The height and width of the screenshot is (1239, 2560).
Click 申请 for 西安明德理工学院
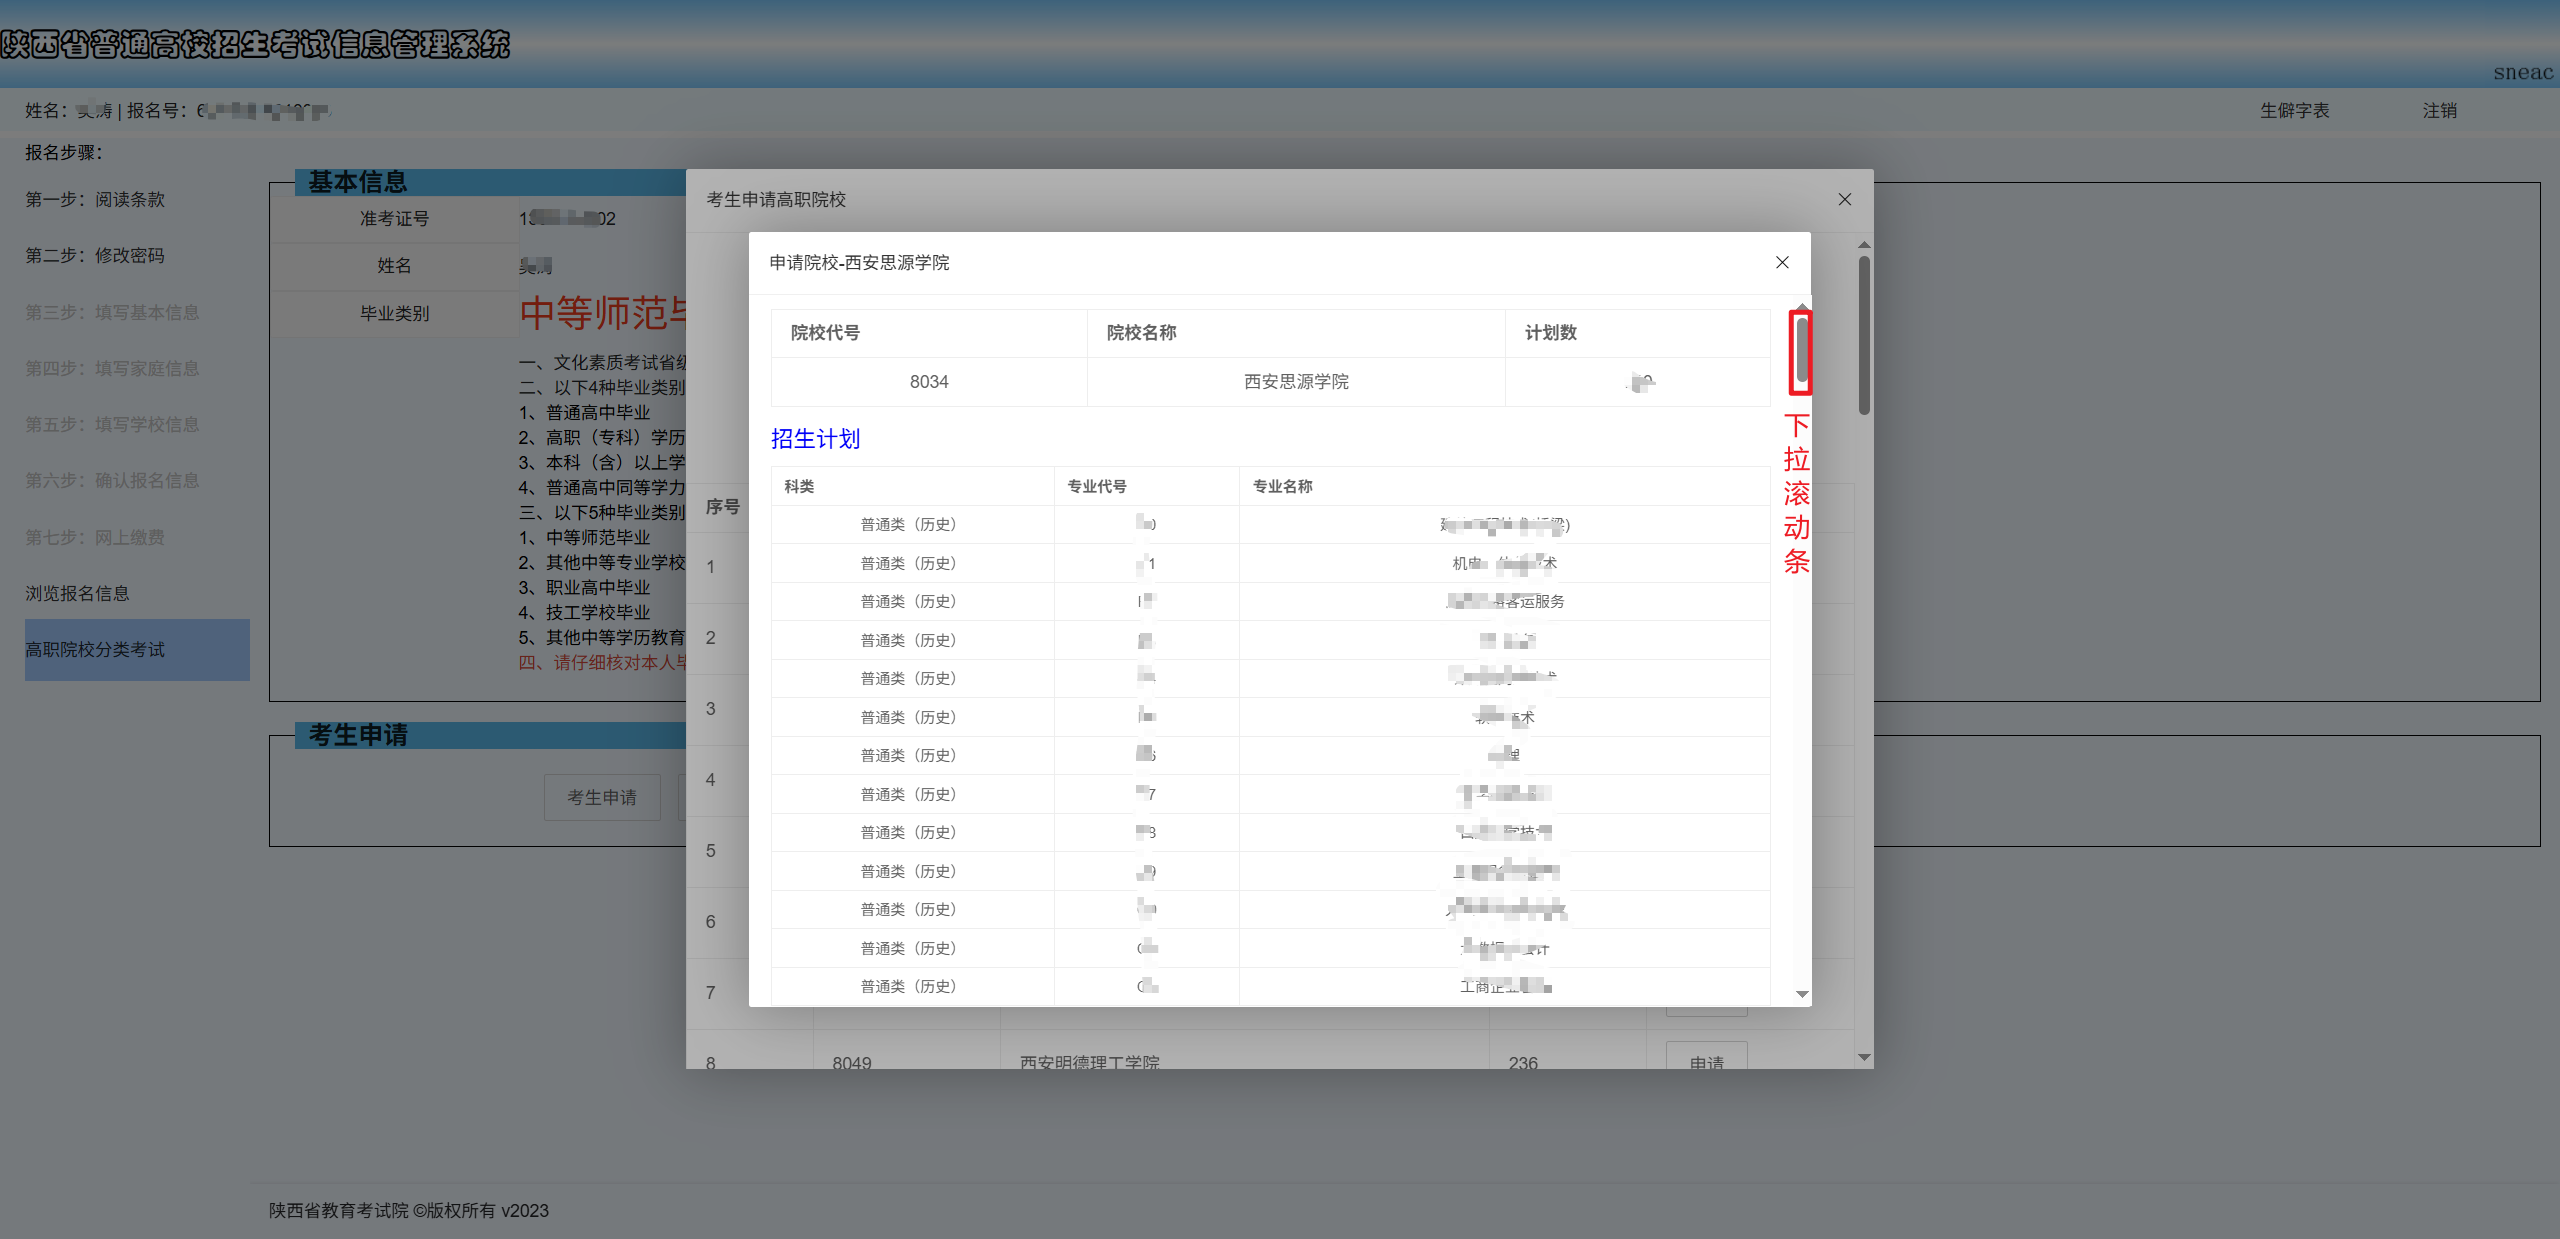pos(1705,1062)
